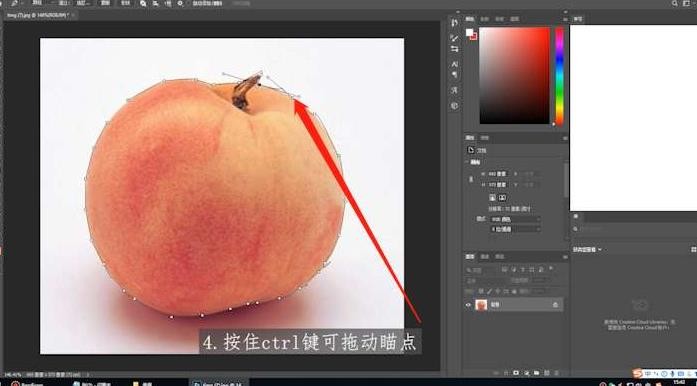Click the Sogou input method icon
Screen dimensions: 697x386
click(x=638, y=374)
